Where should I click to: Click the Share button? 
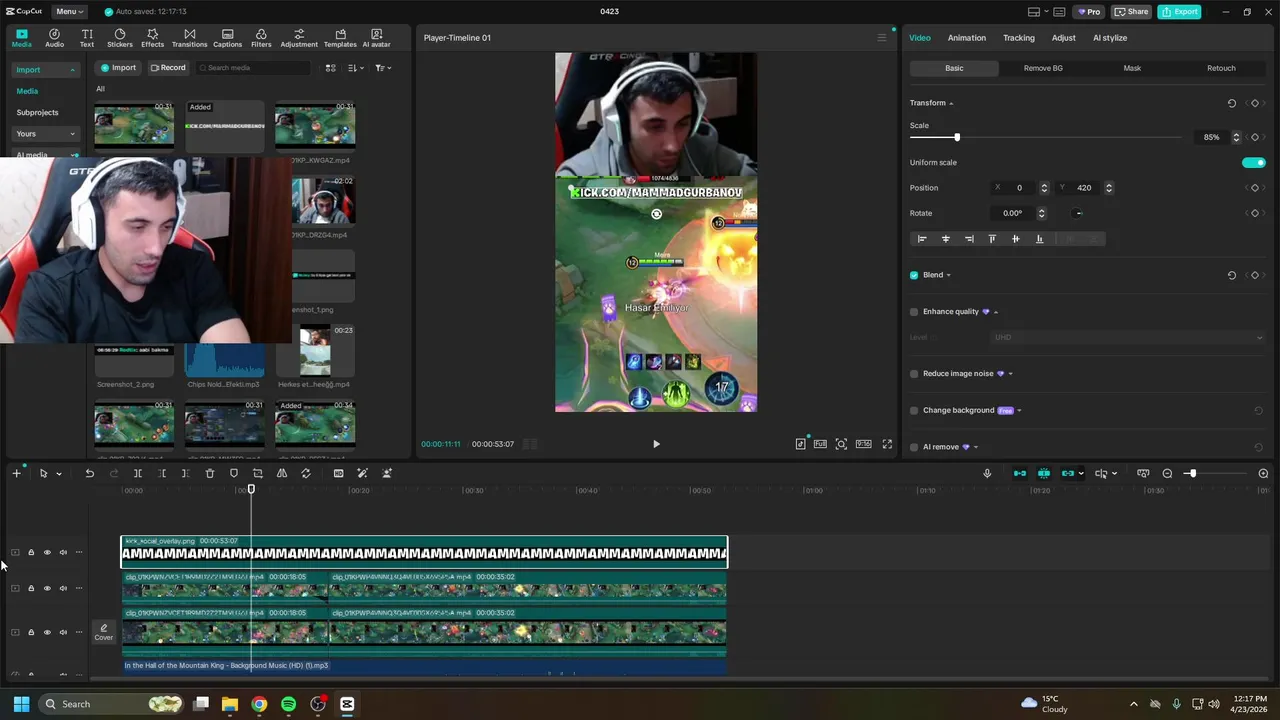pyautogui.click(x=1132, y=11)
